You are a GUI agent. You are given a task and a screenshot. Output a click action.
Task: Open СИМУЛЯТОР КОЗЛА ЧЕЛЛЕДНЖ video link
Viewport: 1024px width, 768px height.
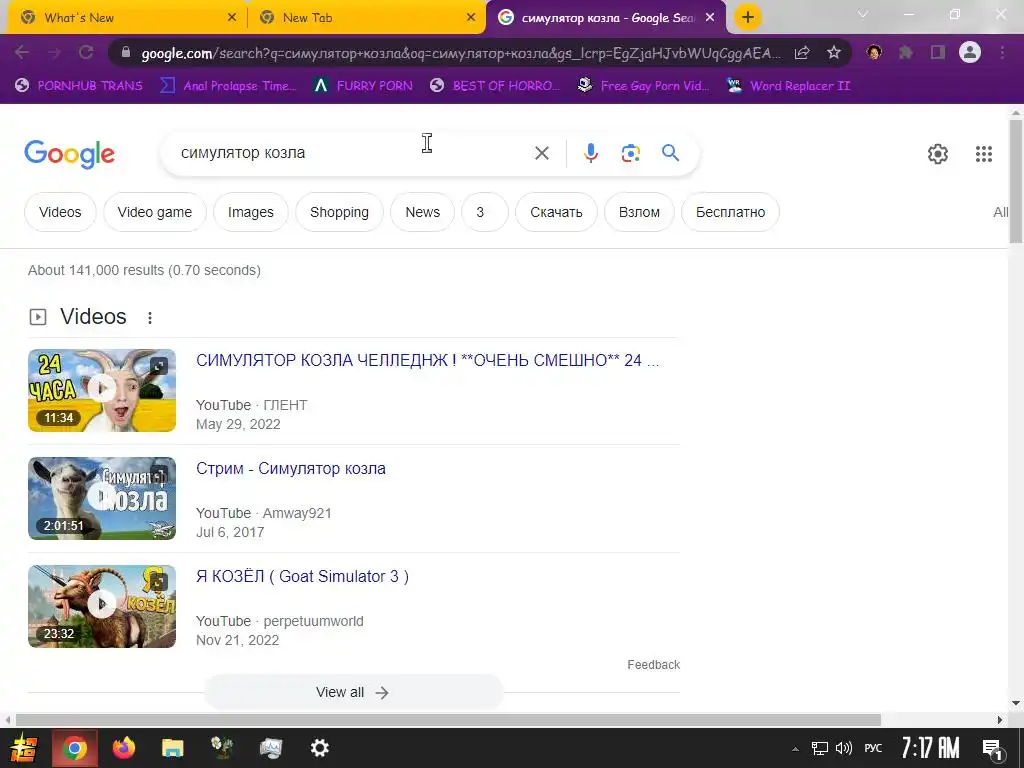(427, 360)
